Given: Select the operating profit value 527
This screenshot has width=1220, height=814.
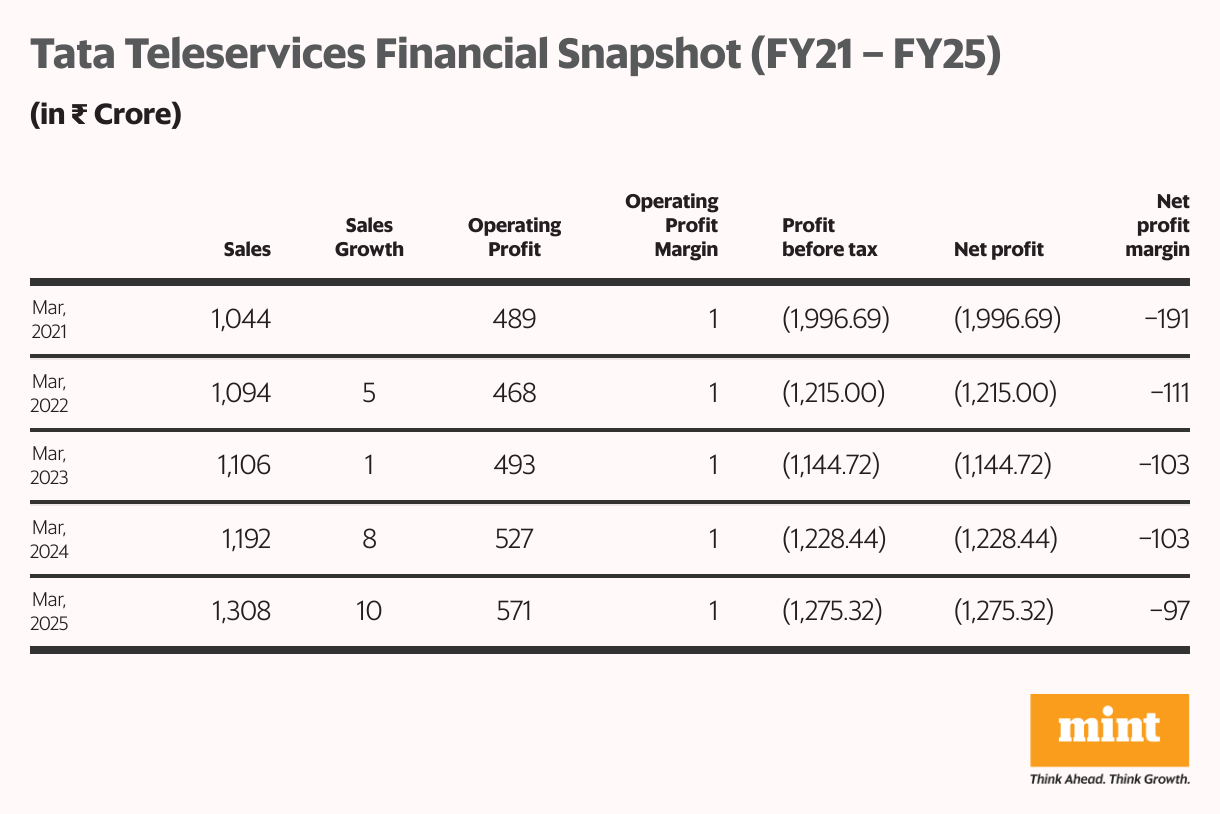Looking at the screenshot, I should coord(514,539).
